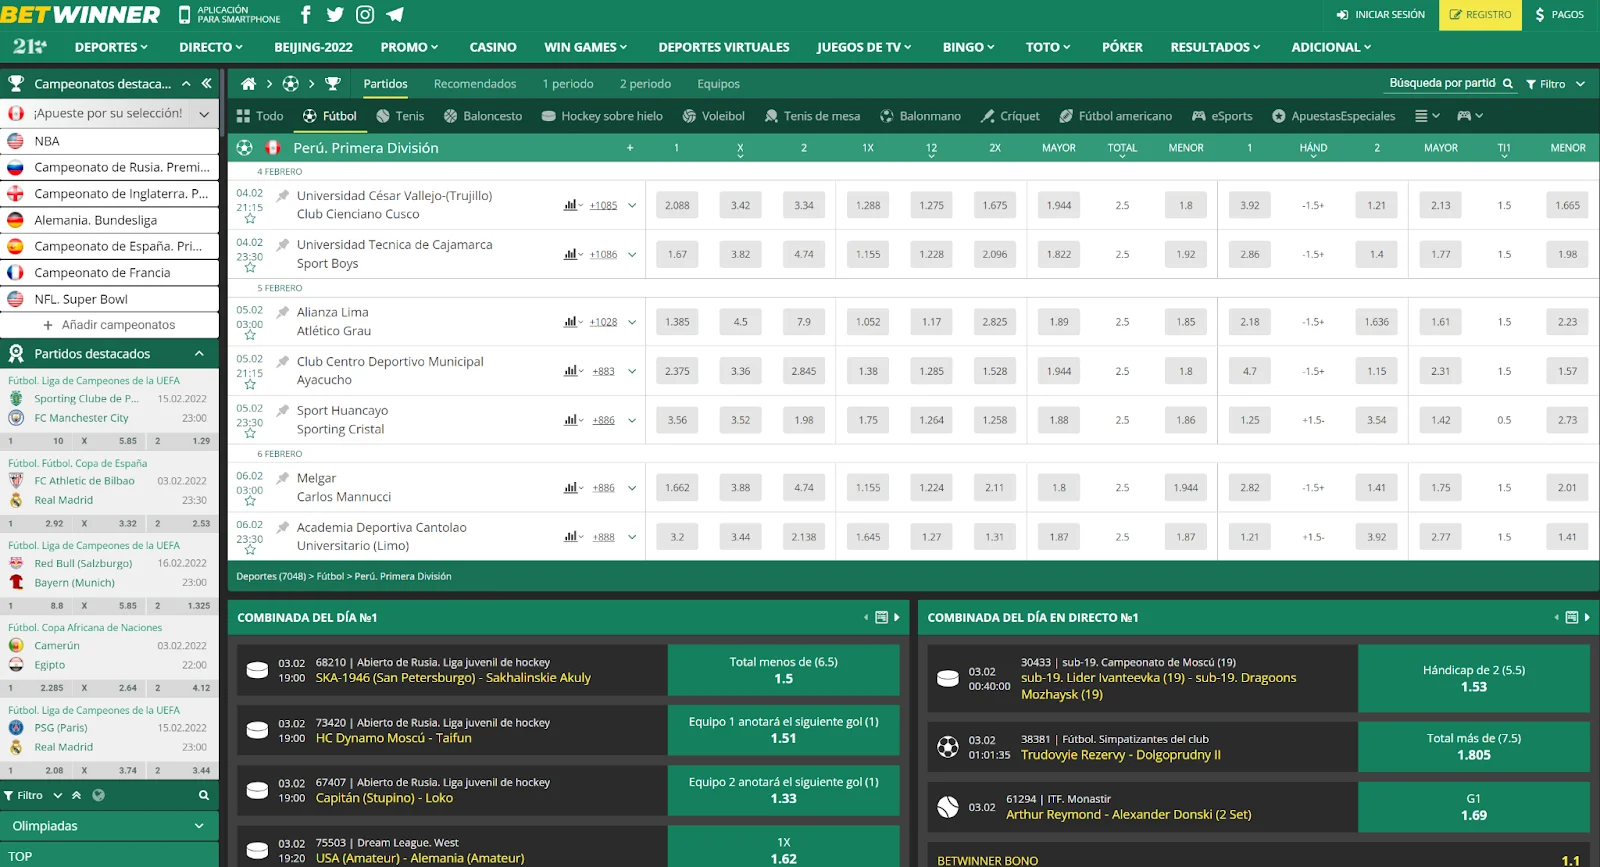Open Alemania. Bundesliga in sidebar
Viewport: 1600px width, 867px height.
tap(109, 220)
